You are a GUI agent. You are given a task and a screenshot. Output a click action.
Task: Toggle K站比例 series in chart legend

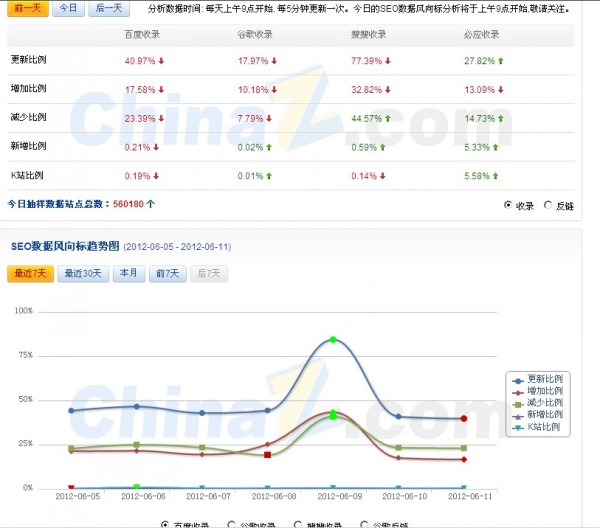(537, 427)
